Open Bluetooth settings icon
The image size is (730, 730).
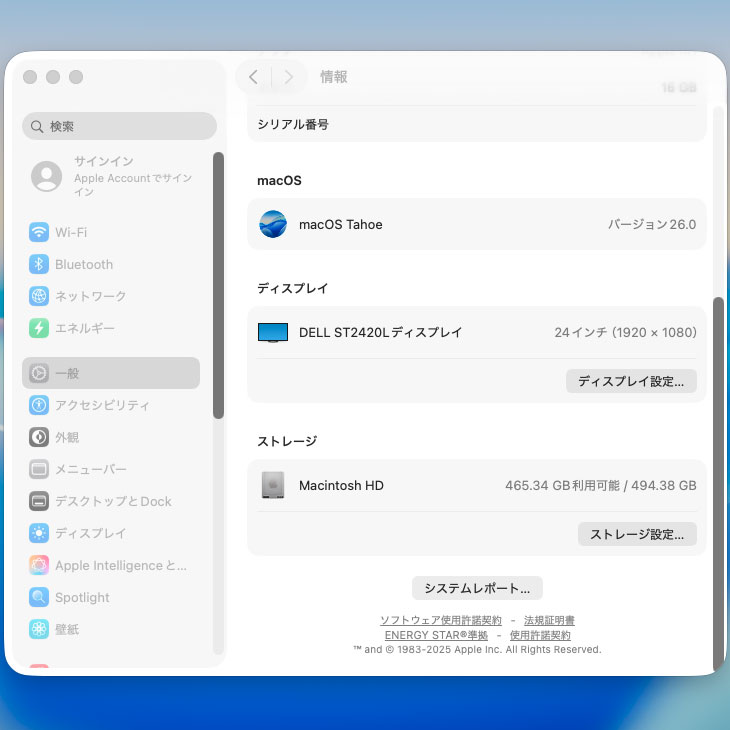coord(39,264)
